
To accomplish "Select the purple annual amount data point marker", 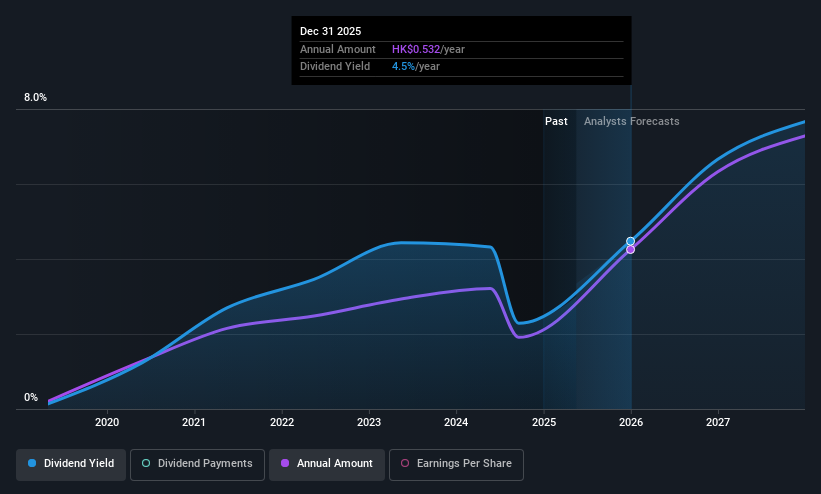I will point(630,249).
